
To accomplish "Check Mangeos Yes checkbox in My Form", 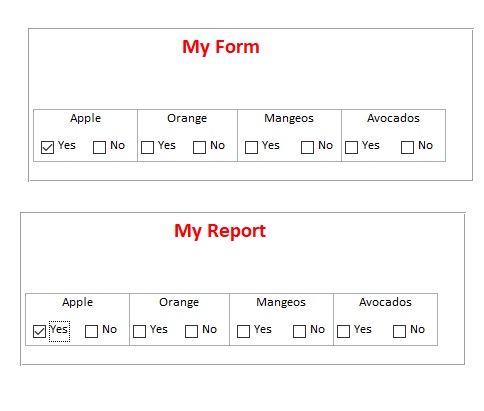I will tap(251, 147).
